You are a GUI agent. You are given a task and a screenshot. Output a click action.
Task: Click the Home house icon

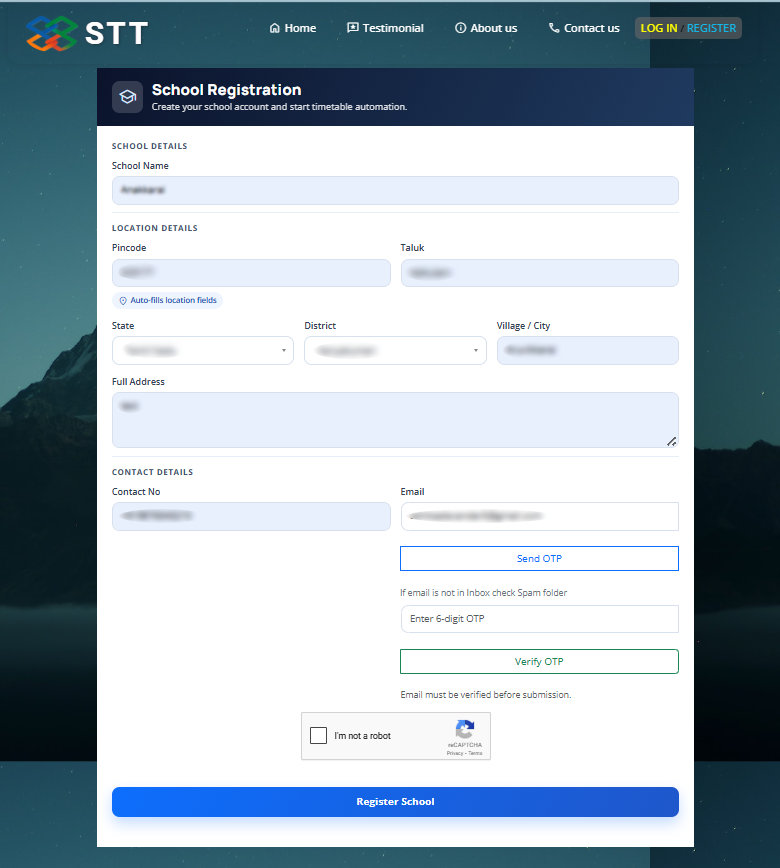[275, 28]
